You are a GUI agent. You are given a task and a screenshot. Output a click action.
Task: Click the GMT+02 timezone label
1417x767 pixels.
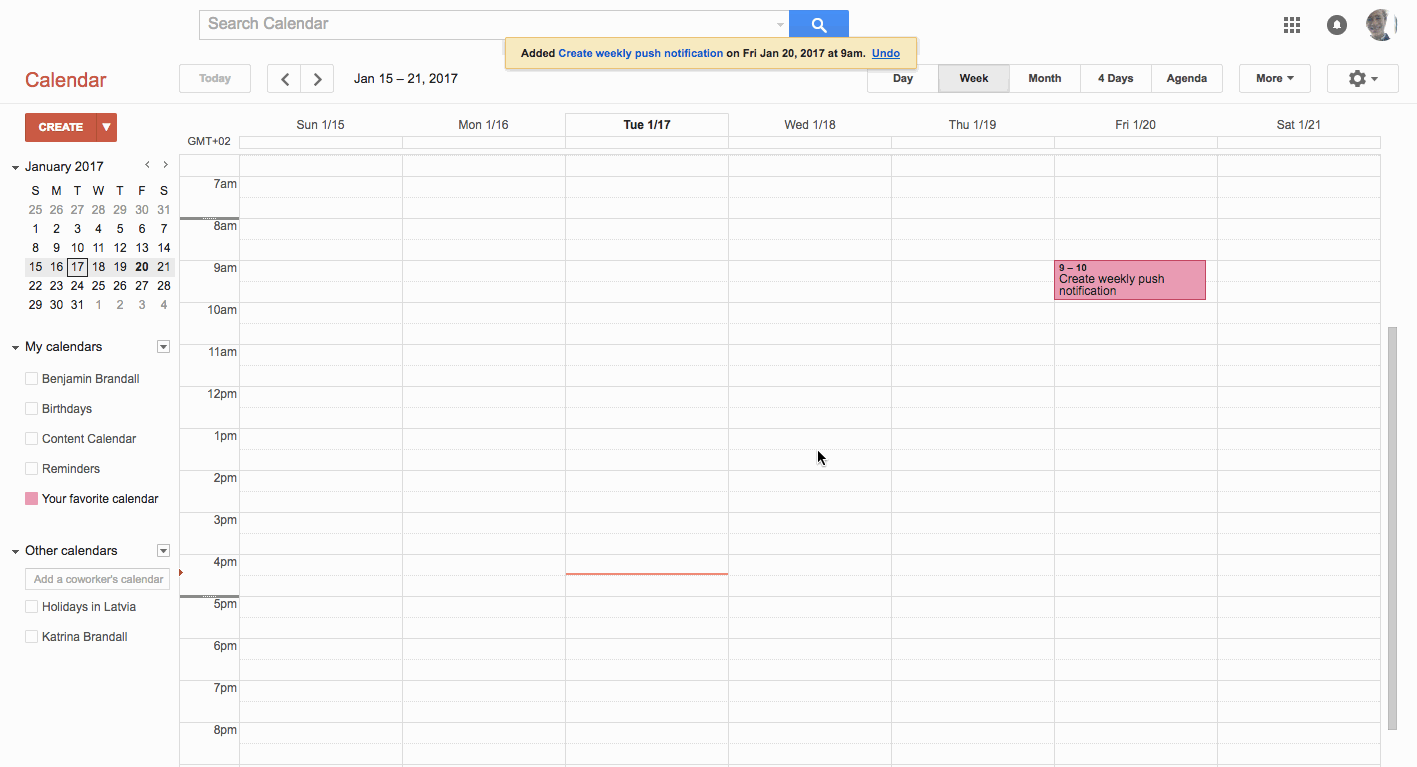pos(209,142)
